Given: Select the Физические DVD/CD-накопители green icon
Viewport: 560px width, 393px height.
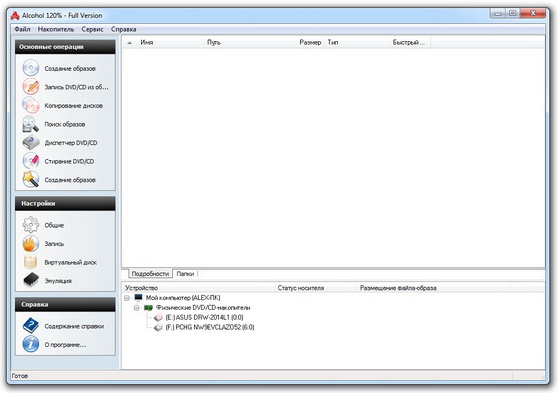Looking at the screenshot, I should [x=148, y=307].
